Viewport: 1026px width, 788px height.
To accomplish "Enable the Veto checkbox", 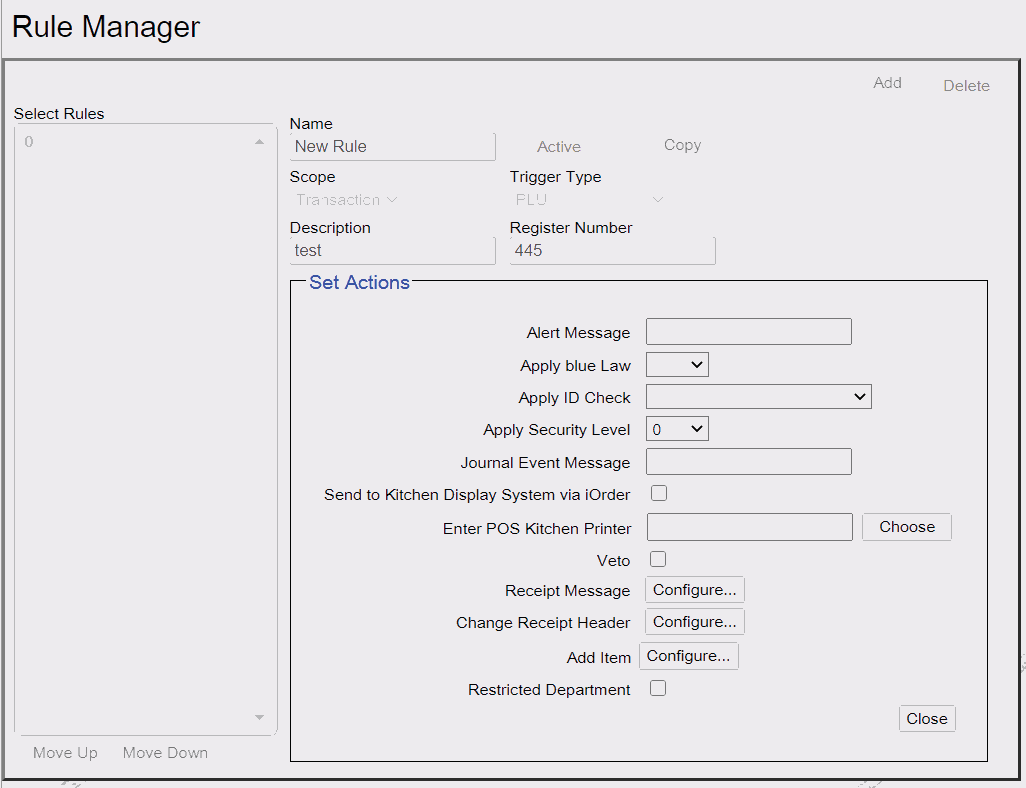I will pos(658,559).
